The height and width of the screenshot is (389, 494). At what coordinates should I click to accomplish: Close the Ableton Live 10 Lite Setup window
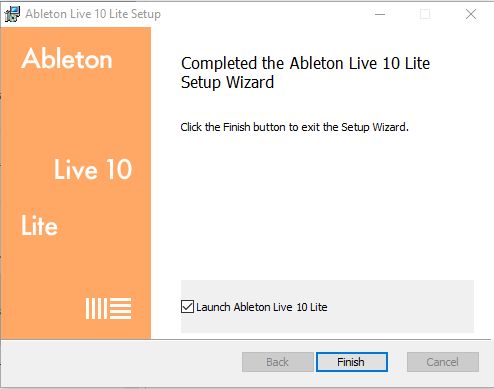[471, 14]
